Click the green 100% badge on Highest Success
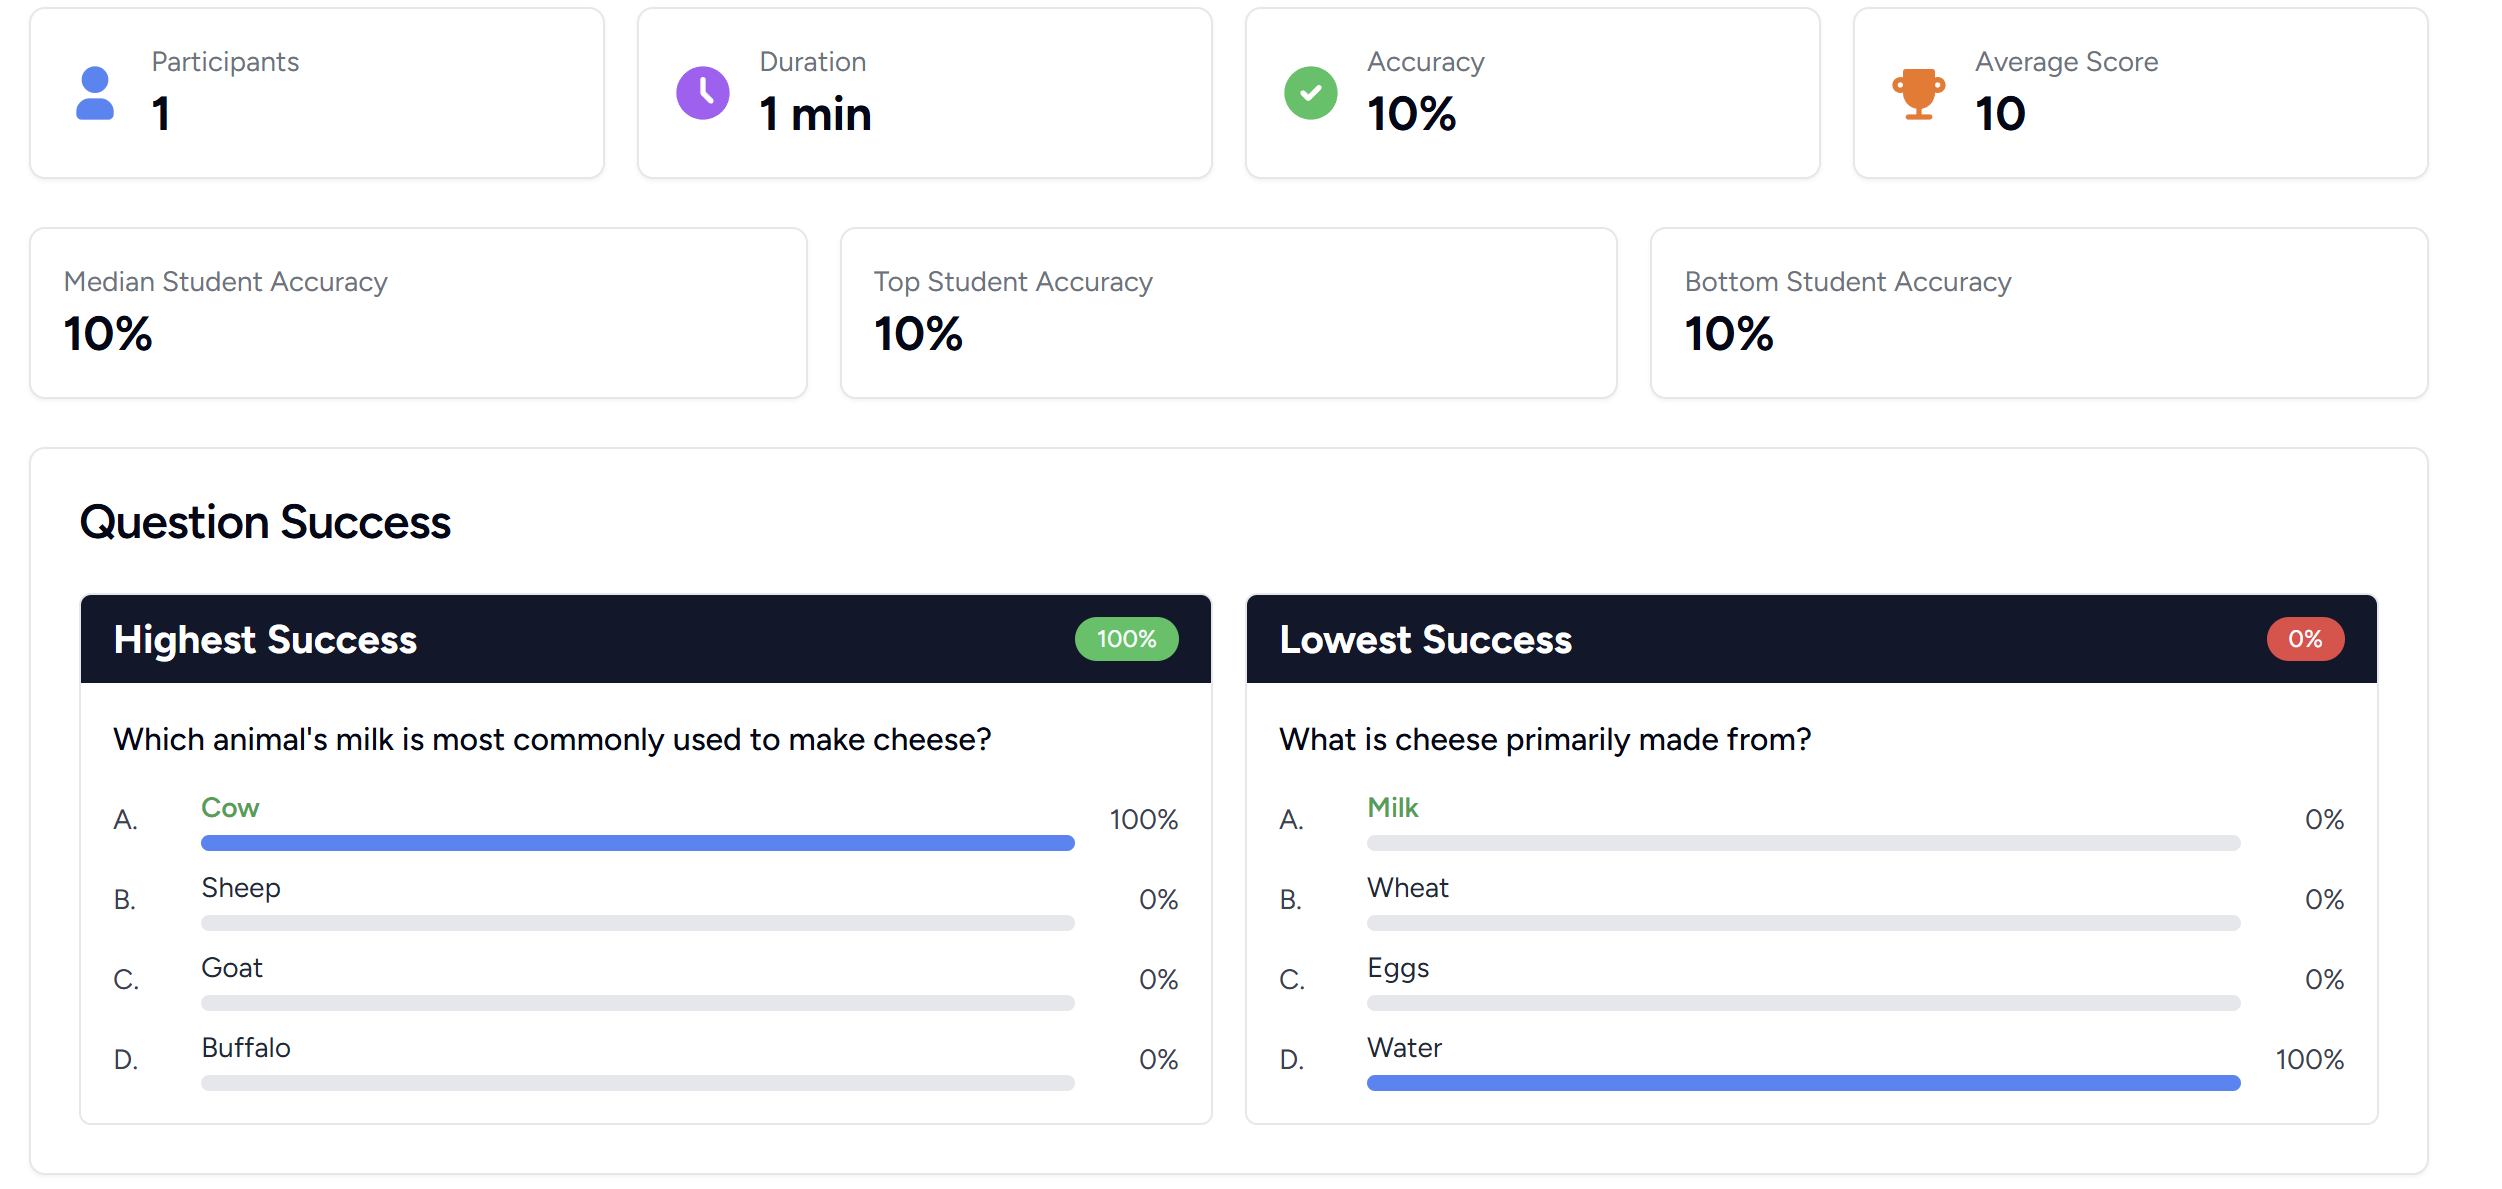The image size is (2502, 1189). click(1125, 639)
